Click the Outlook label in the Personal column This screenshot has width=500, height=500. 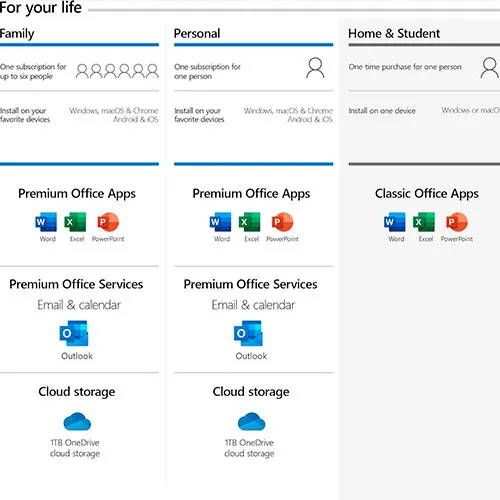coord(251,356)
